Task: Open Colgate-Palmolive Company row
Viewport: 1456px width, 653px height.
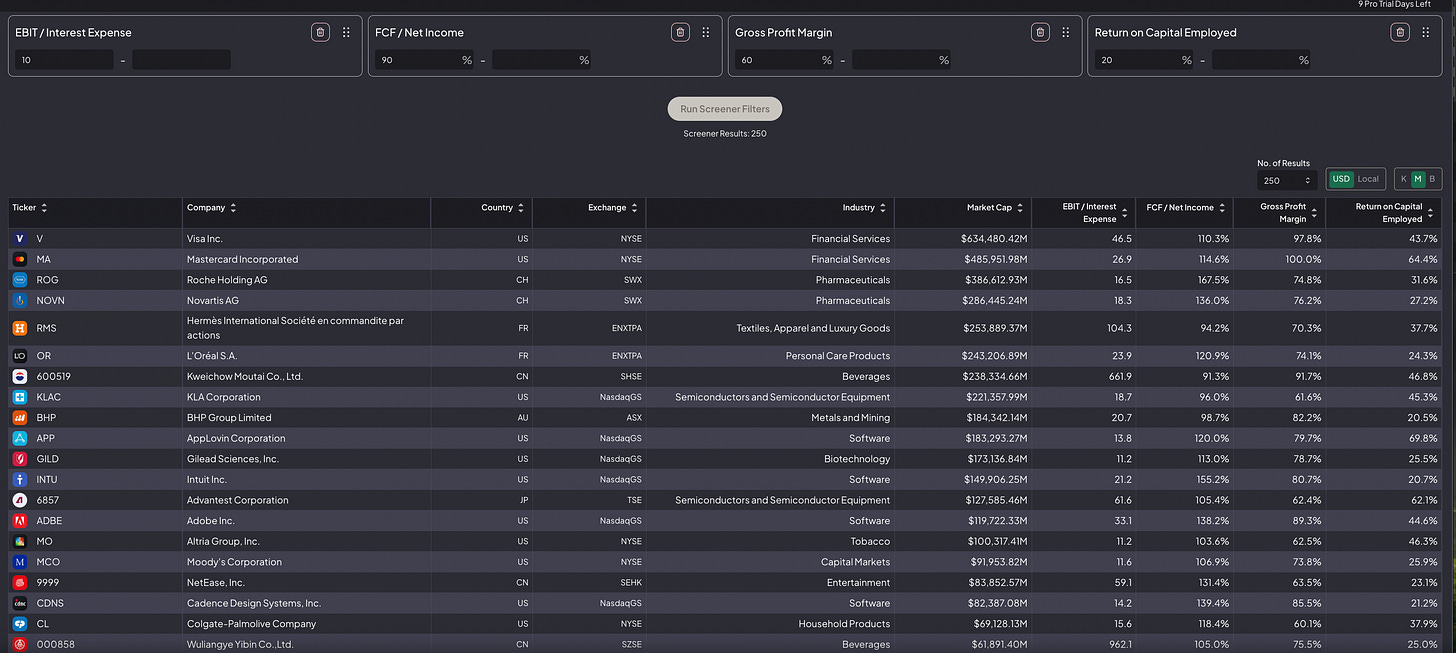Action: 727,624
